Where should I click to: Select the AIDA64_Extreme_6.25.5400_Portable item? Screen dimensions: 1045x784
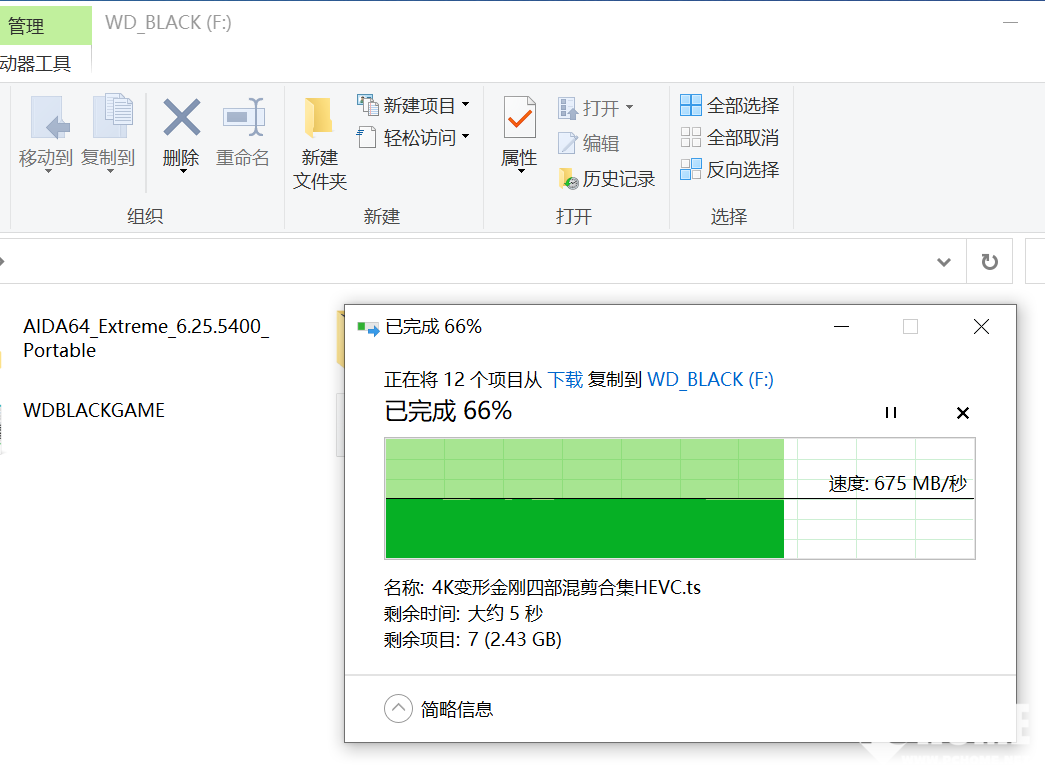[146, 338]
